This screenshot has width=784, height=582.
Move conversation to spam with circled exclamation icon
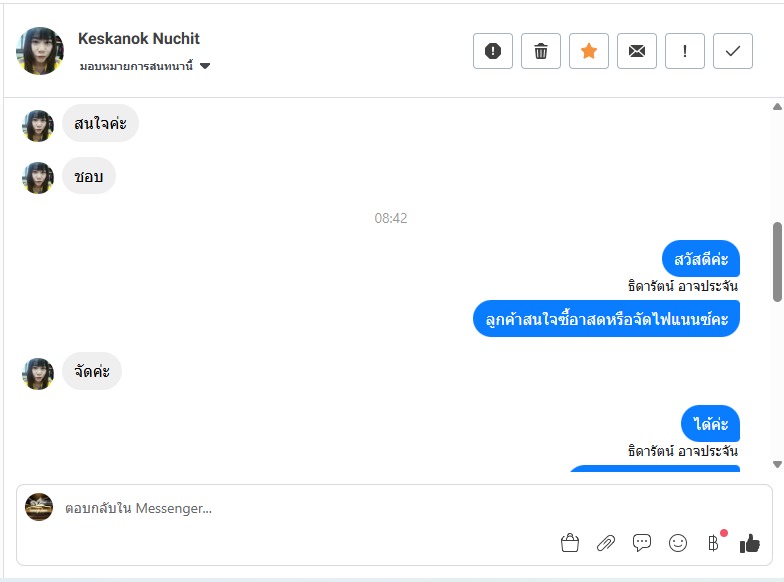pos(493,51)
